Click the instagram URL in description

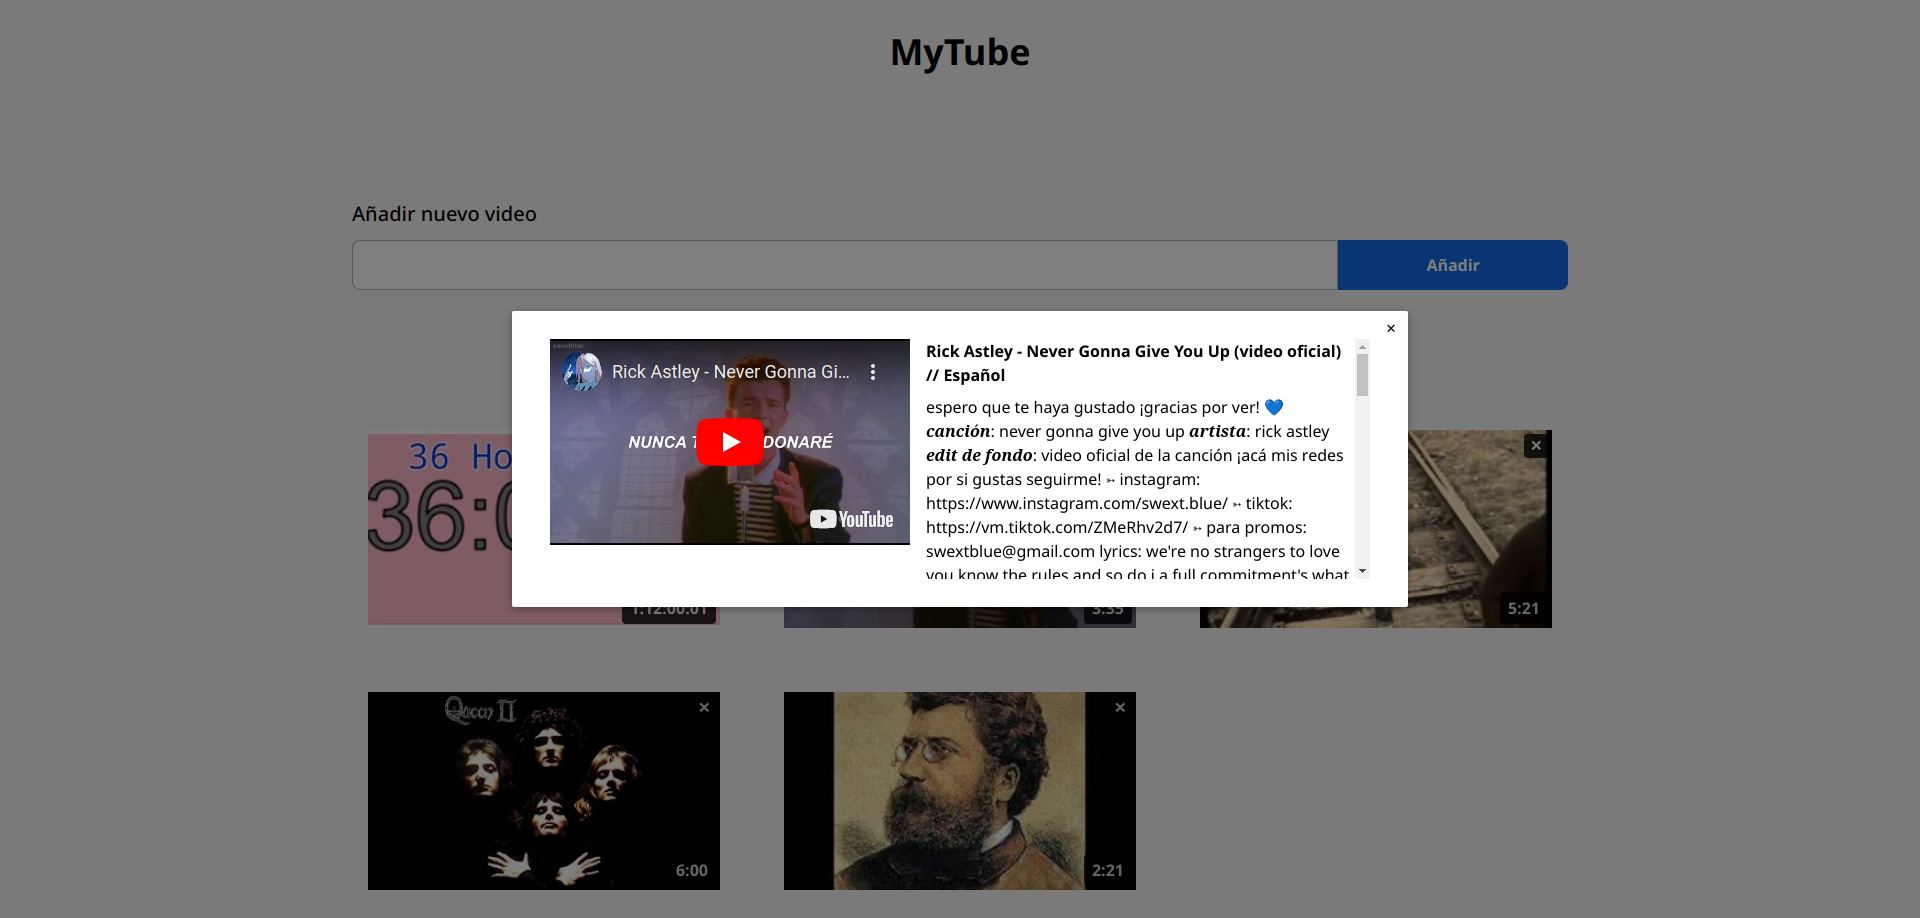(x=1076, y=503)
